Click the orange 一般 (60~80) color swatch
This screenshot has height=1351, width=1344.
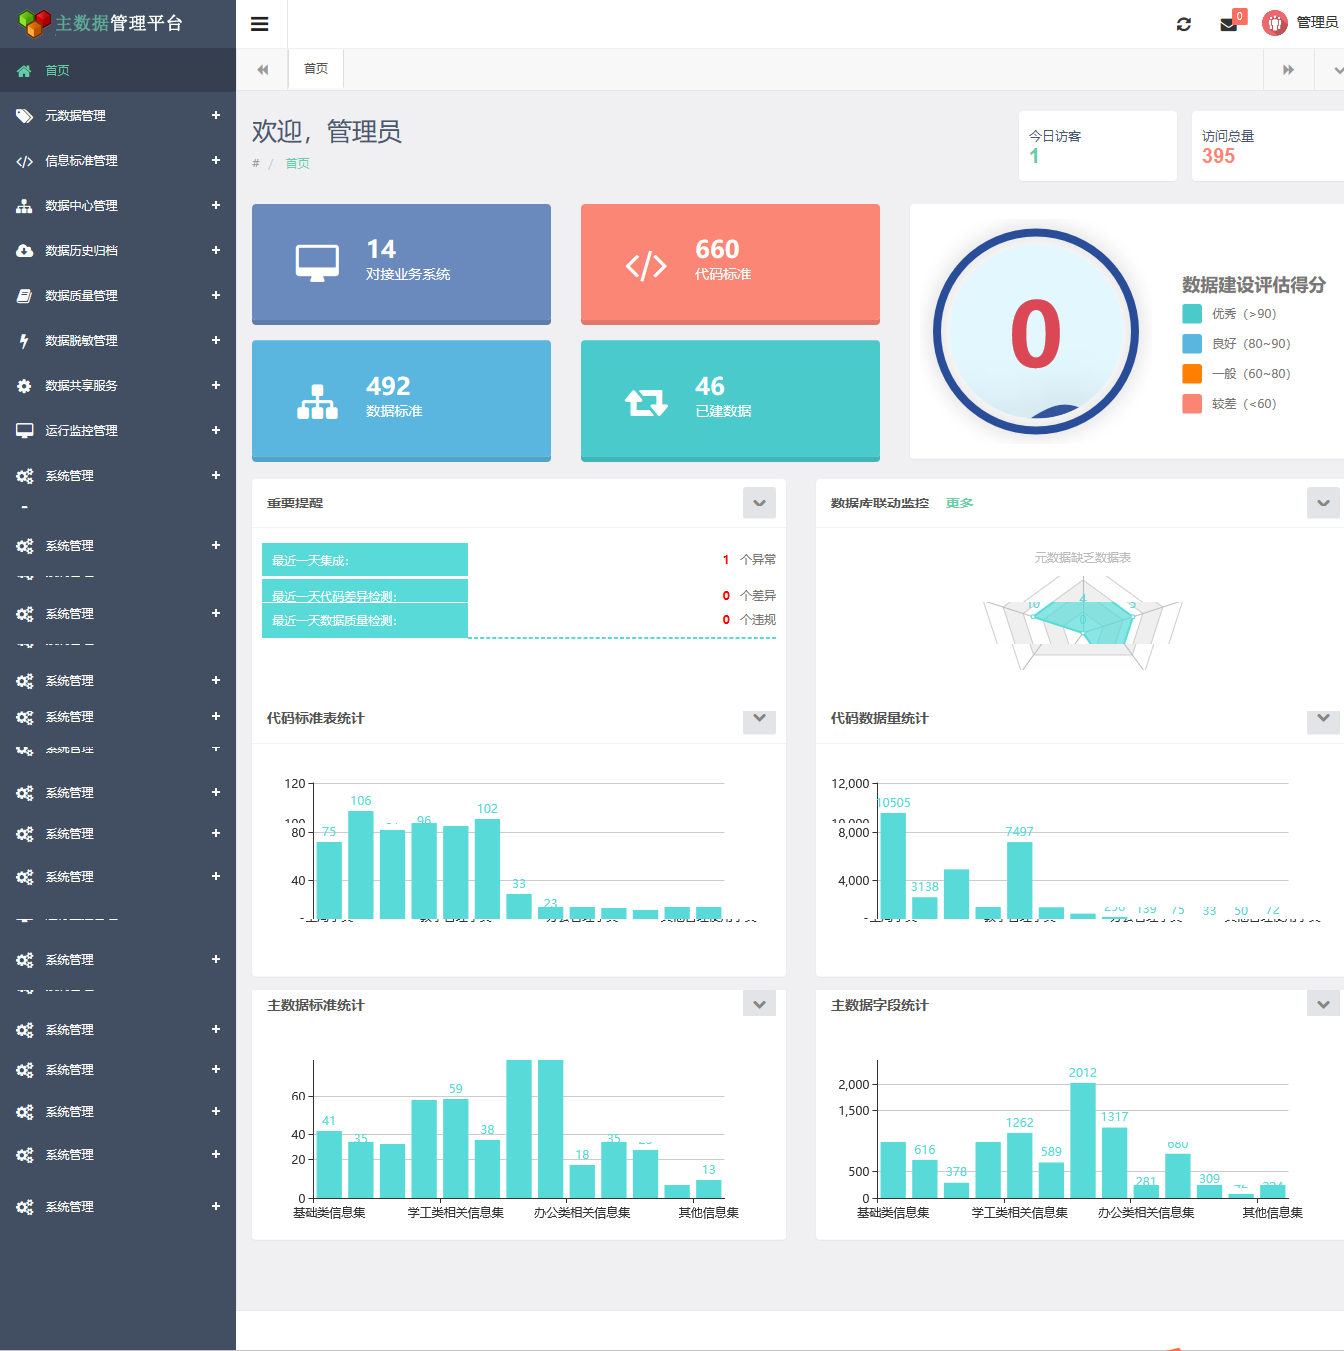[1192, 374]
